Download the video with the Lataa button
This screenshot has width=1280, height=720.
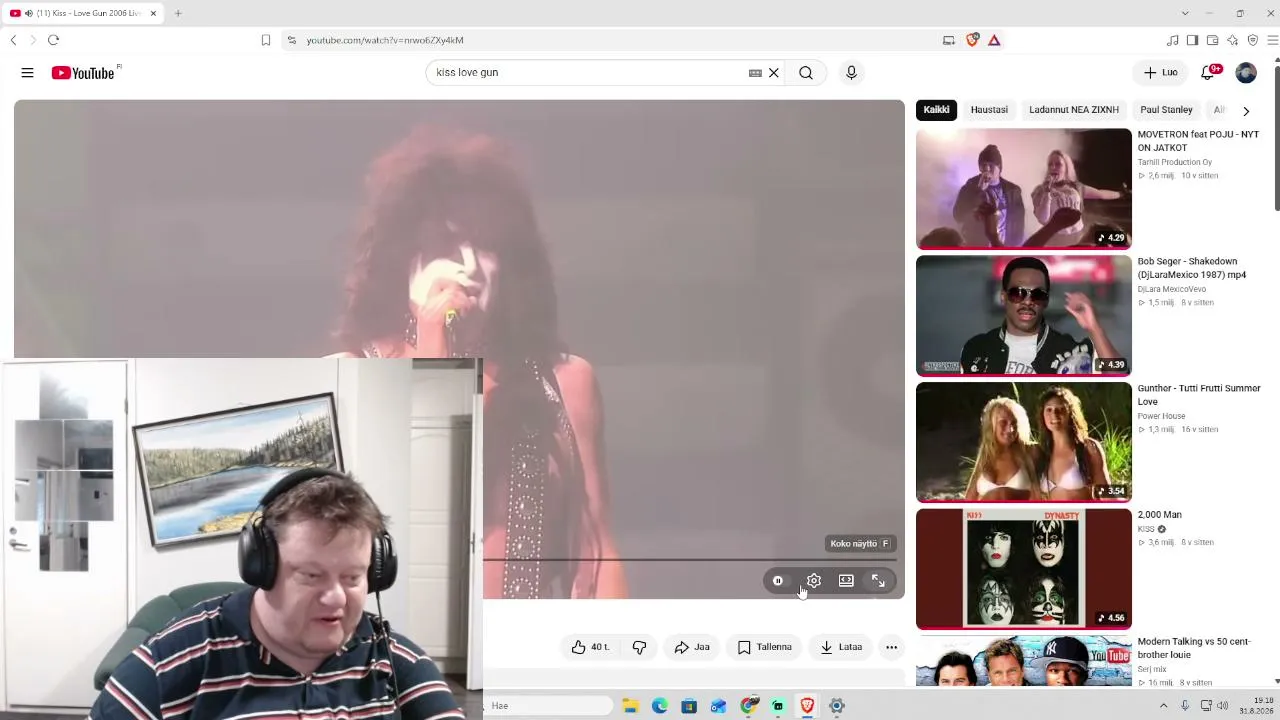tap(841, 647)
